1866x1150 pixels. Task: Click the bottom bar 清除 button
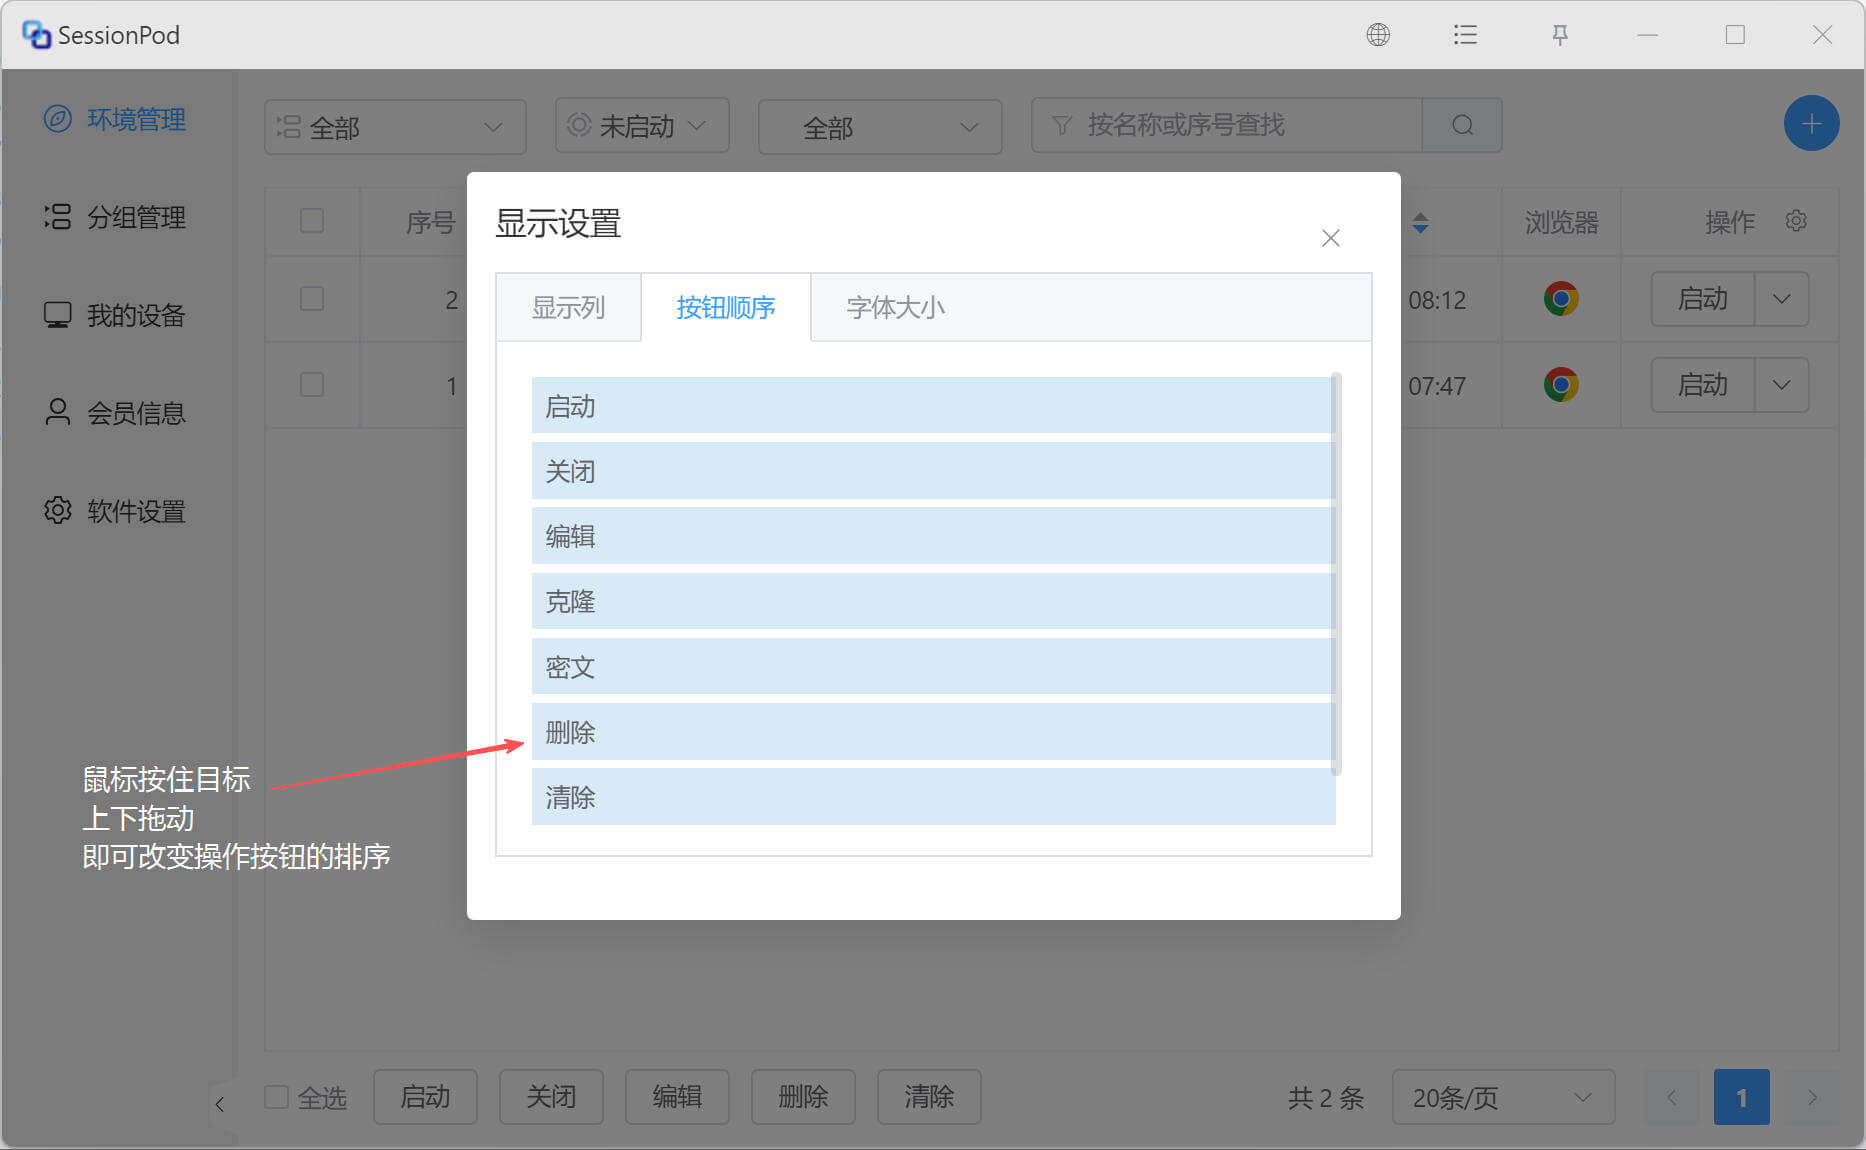[929, 1097]
